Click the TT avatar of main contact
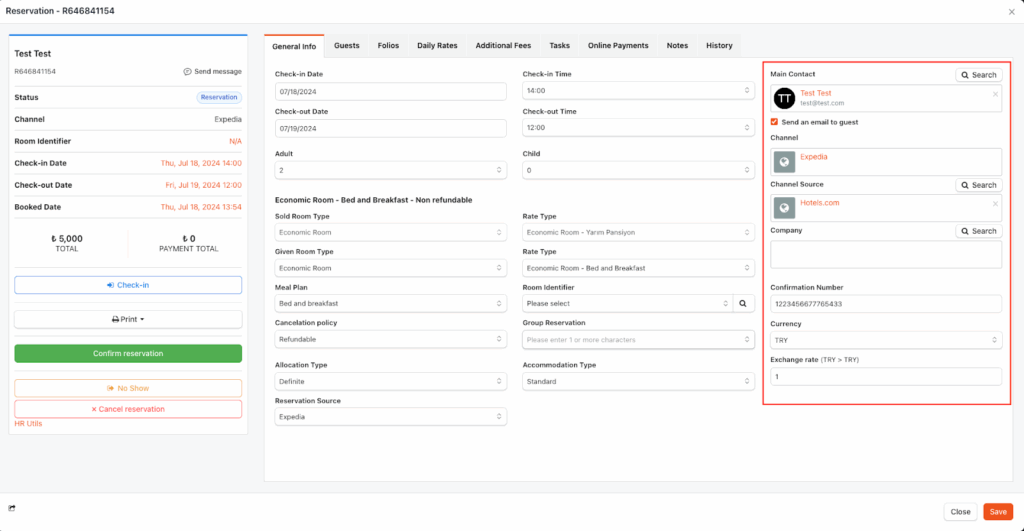1024x531 pixels. 785,98
